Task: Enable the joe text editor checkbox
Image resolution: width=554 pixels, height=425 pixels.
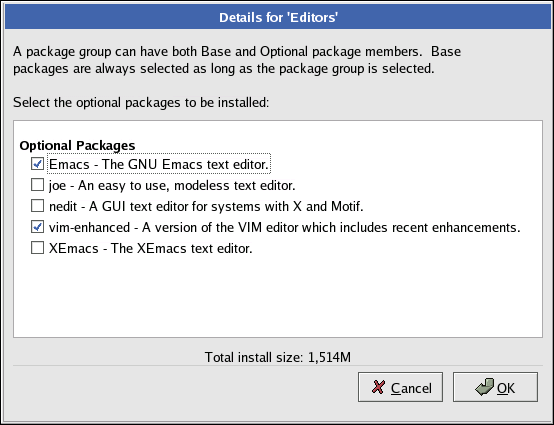Action: pyautogui.click(x=37, y=185)
